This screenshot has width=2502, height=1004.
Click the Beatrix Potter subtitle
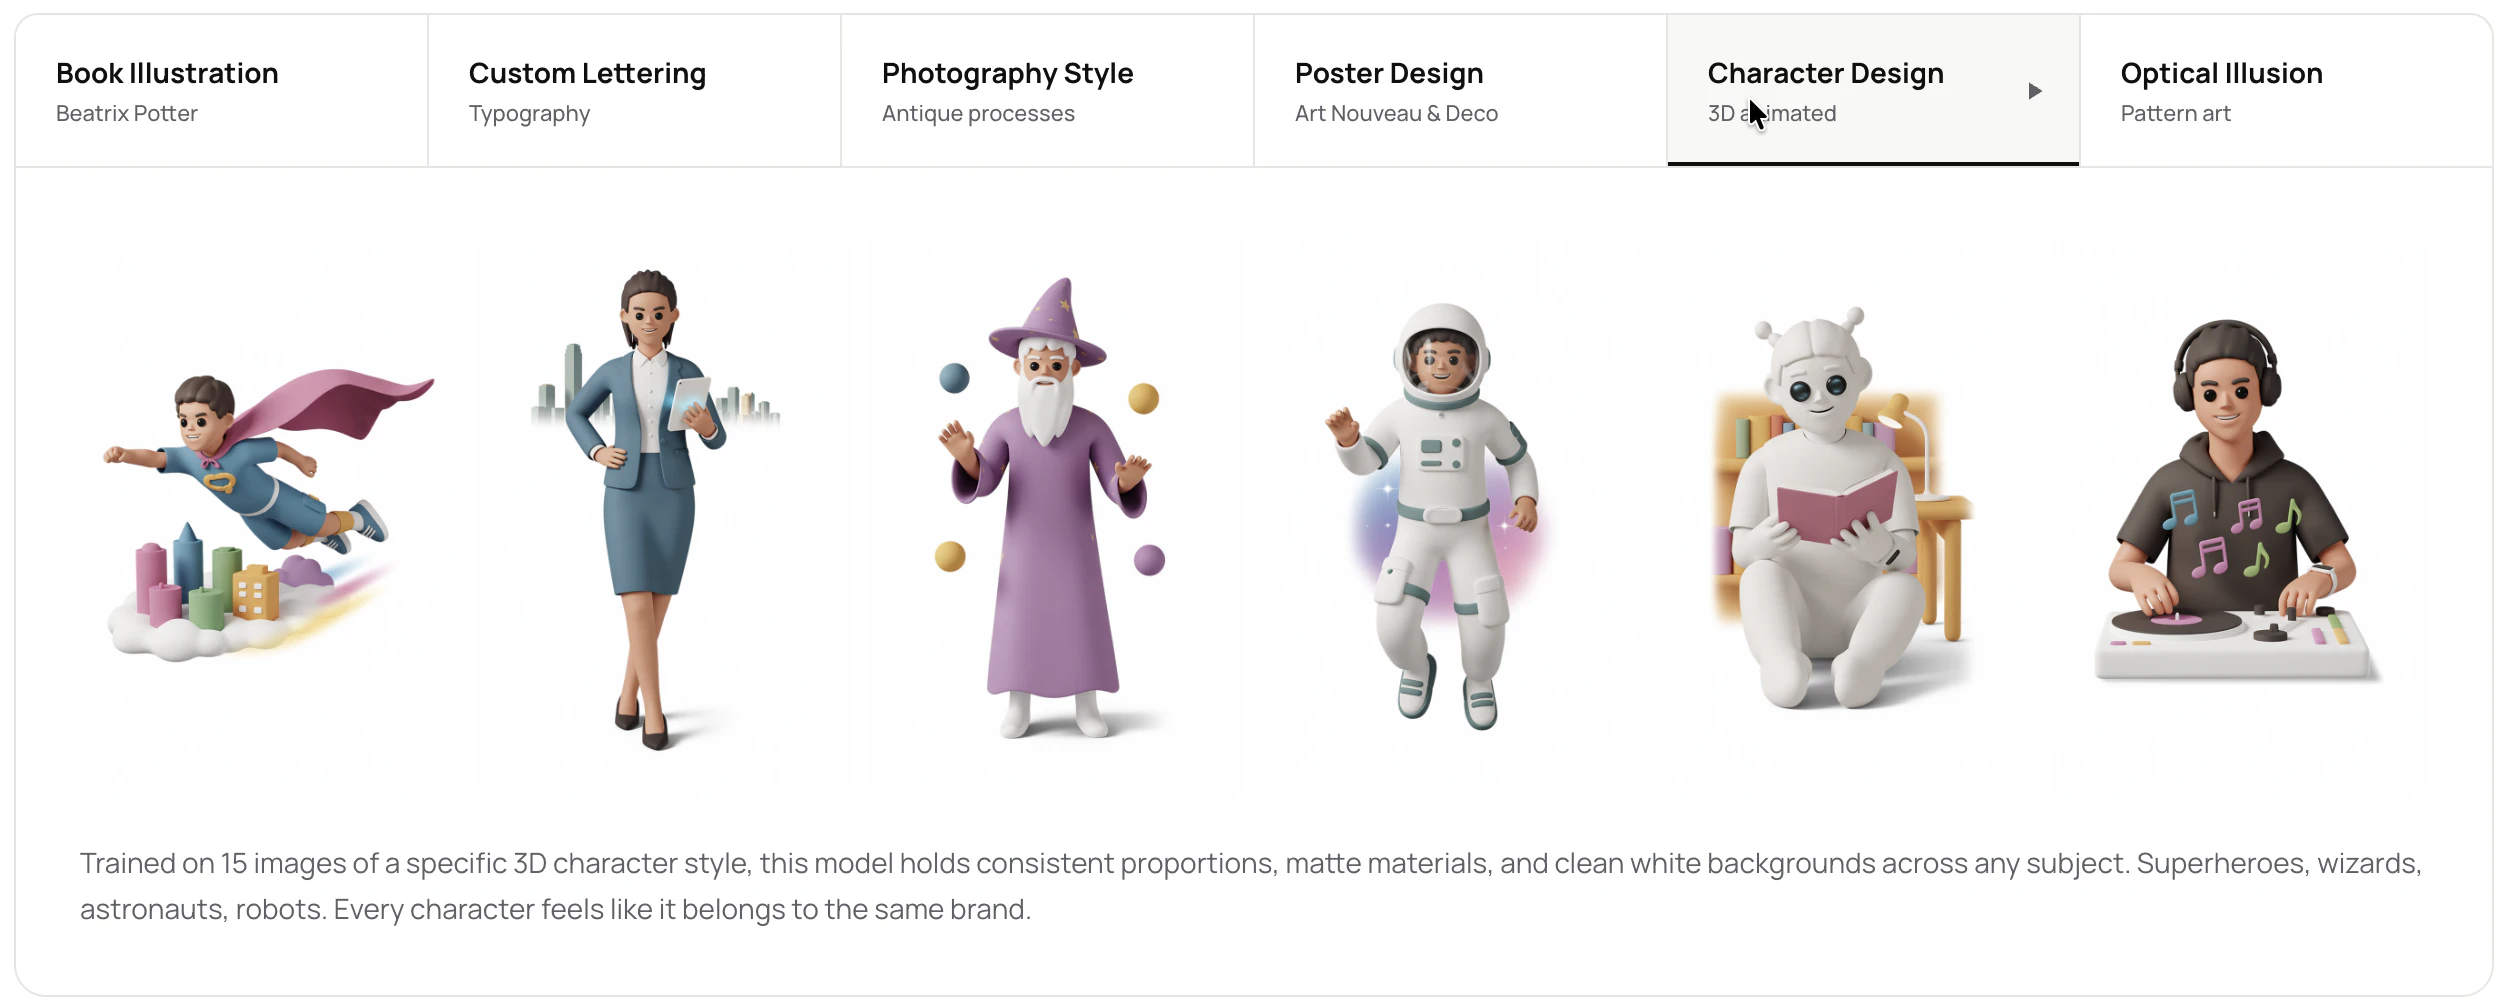127,113
